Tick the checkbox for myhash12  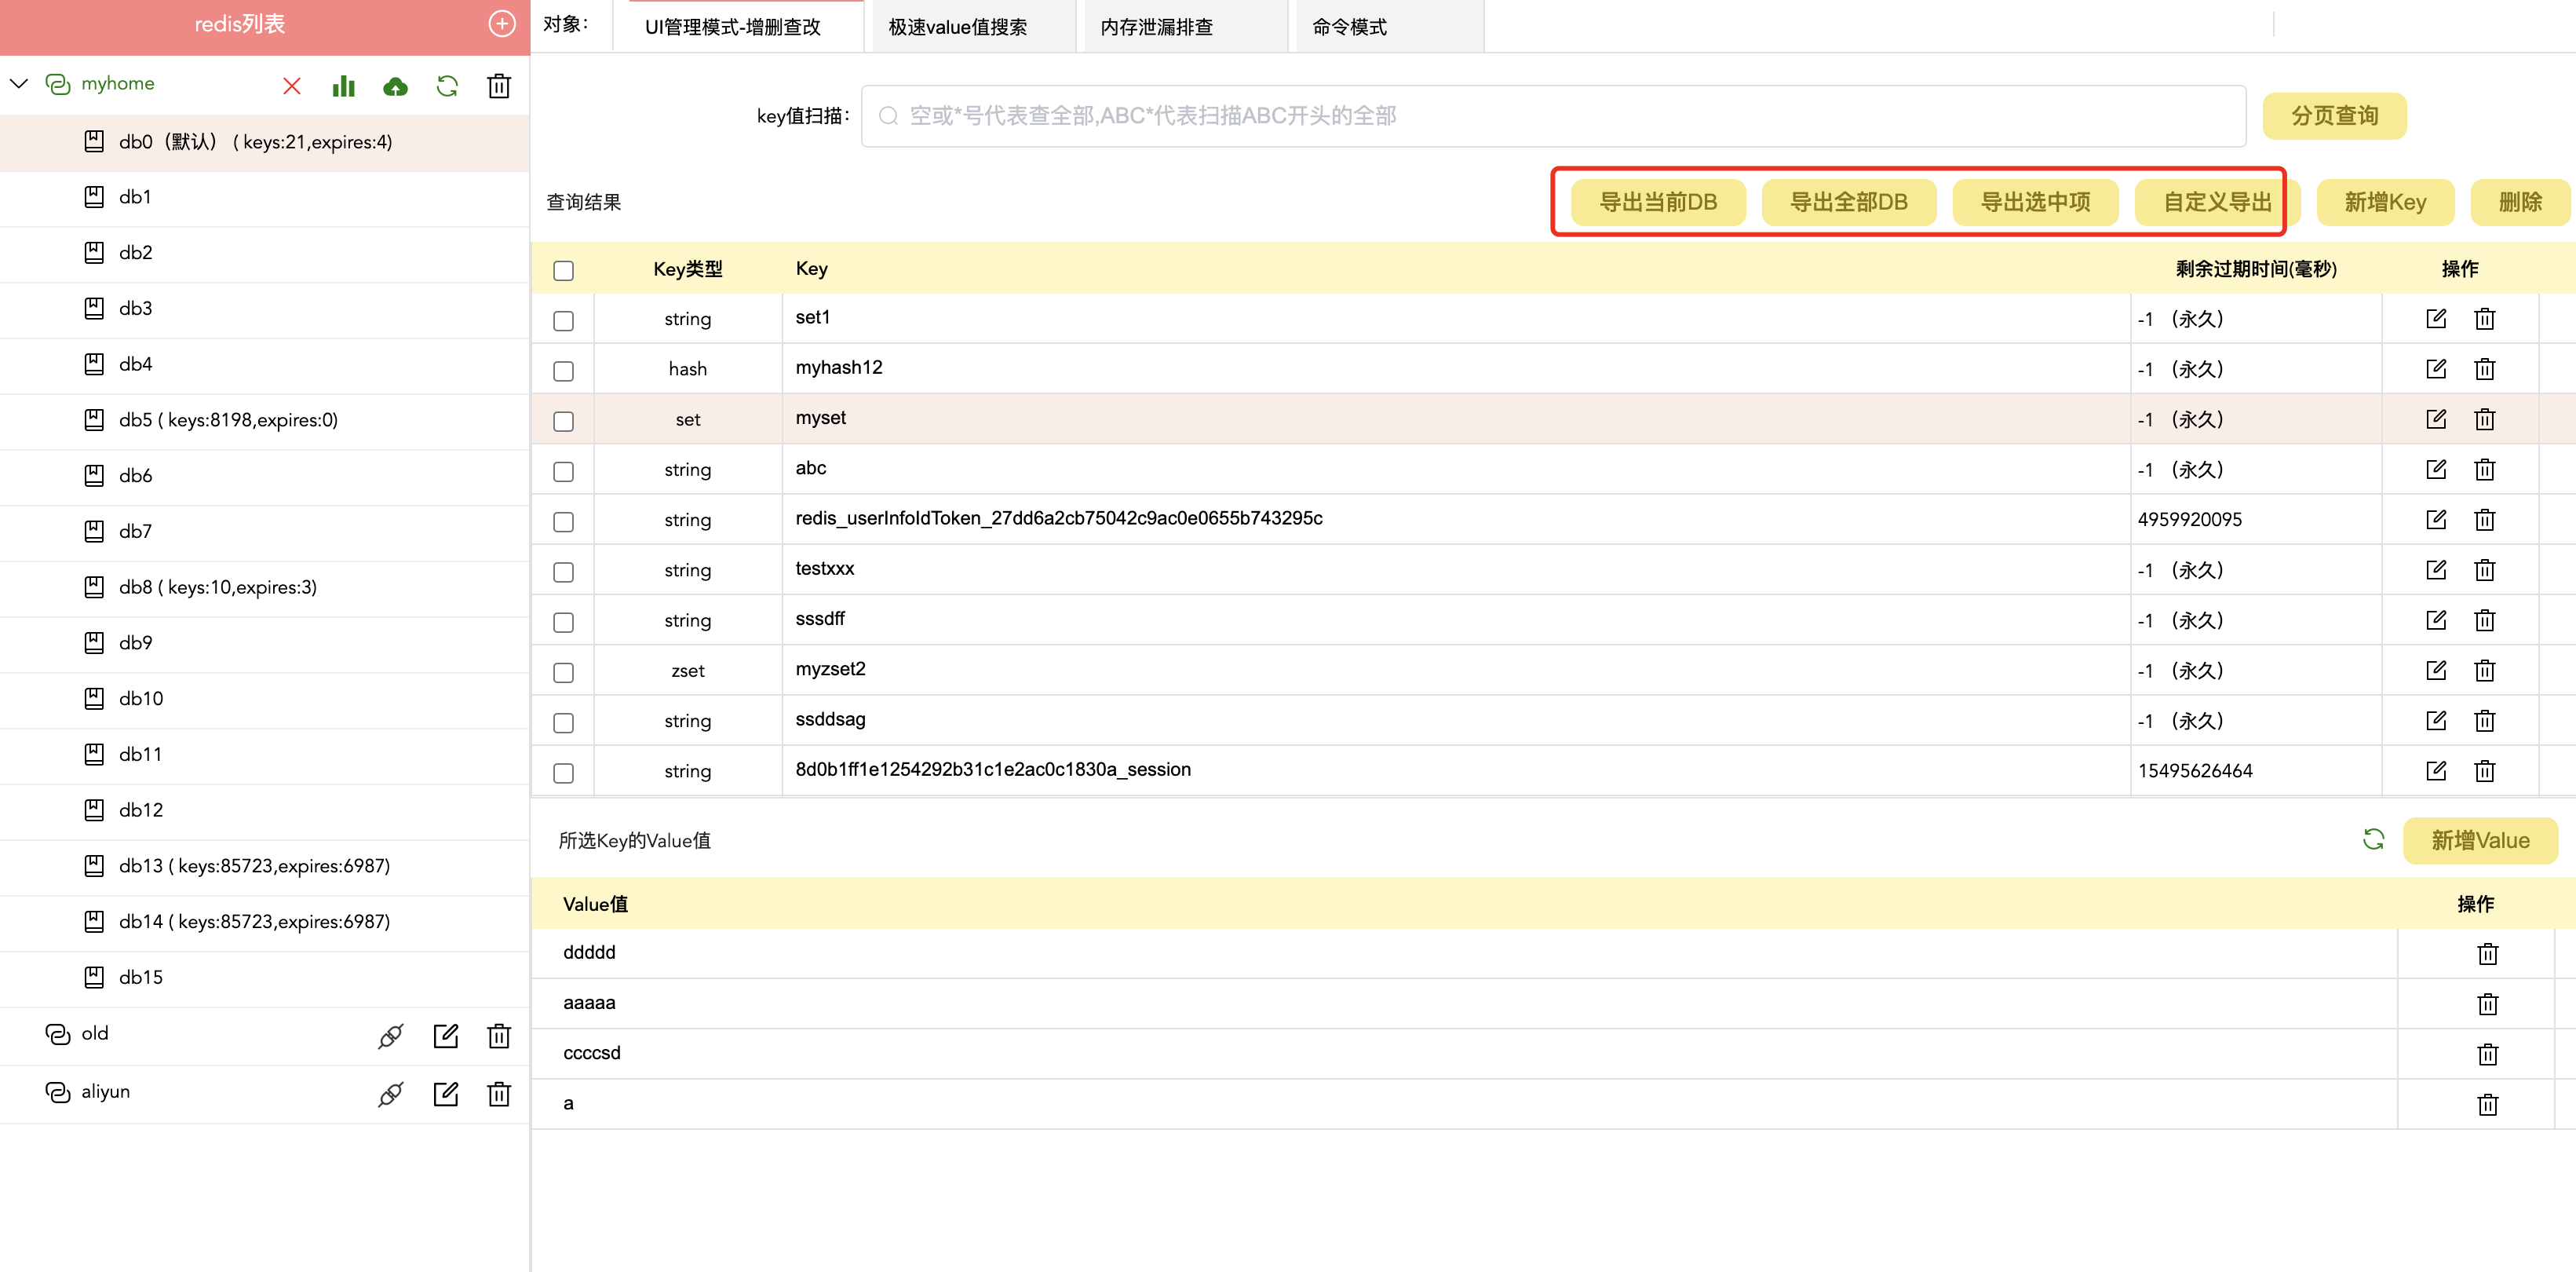(564, 371)
